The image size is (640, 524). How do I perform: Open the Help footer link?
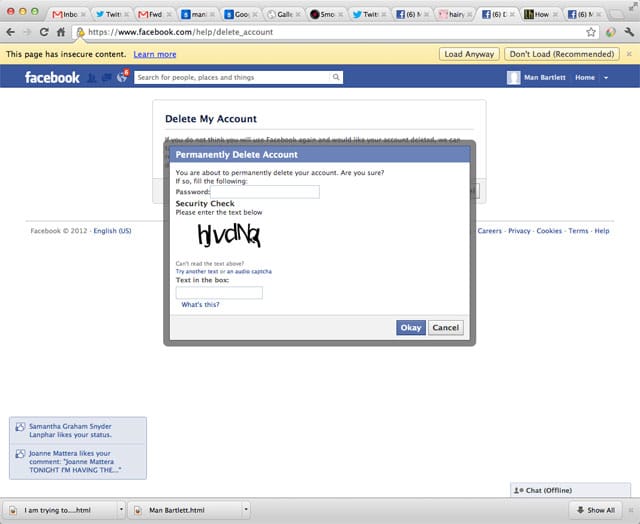pyautogui.click(x=602, y=231)
